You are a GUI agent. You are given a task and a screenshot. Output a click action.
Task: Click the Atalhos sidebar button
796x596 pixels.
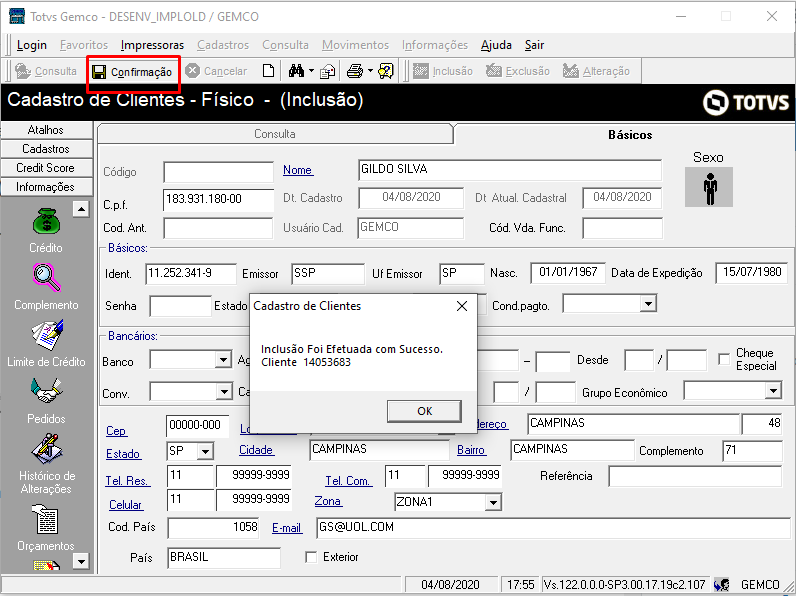[46, 130]
